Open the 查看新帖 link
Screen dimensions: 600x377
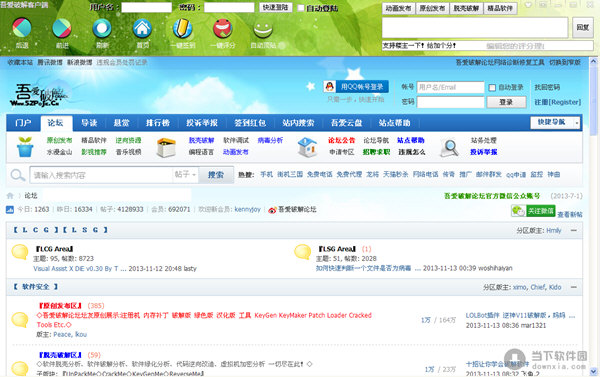click(x=570, y=215)
